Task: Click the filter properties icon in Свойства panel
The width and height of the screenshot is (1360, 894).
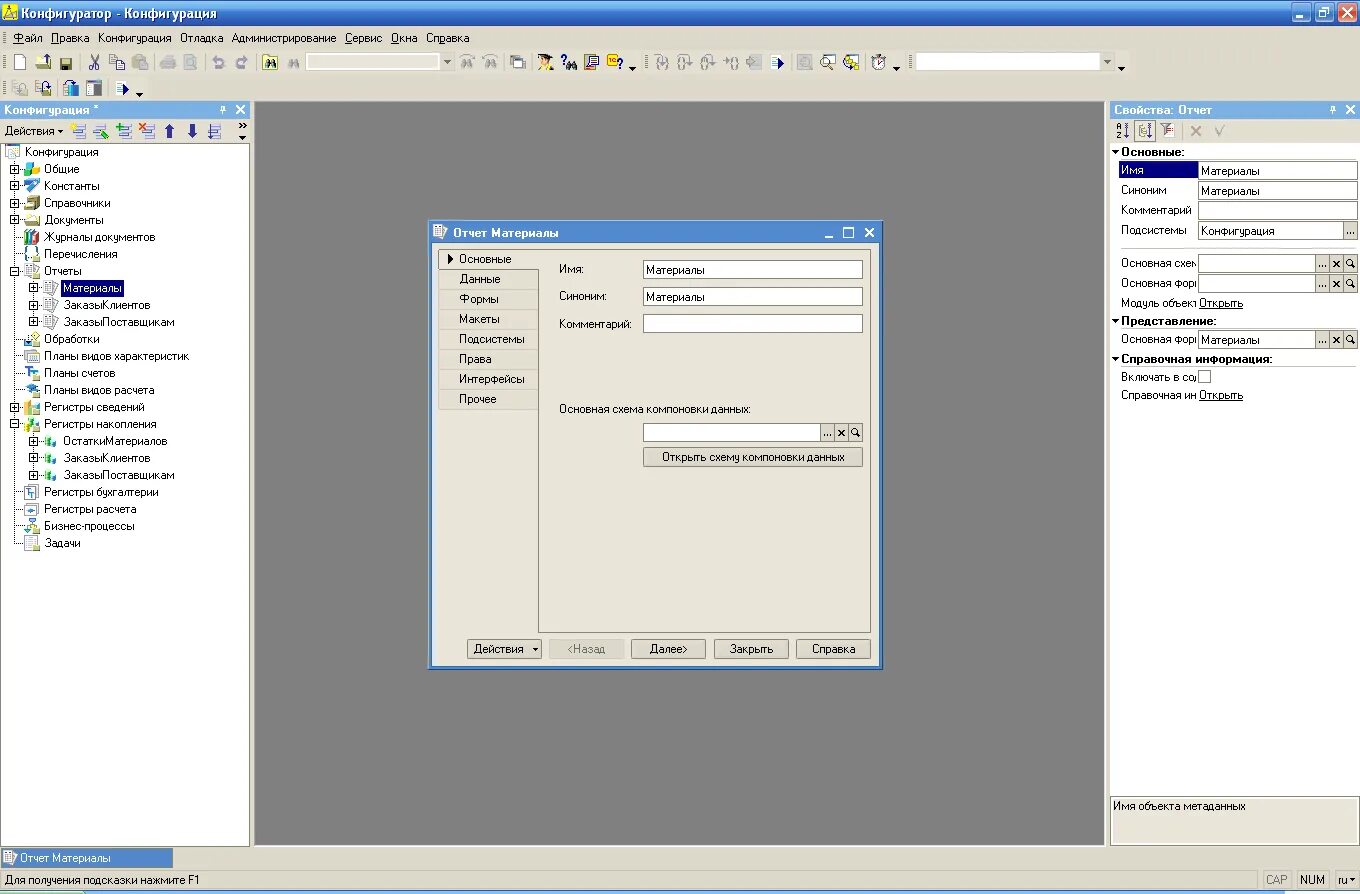Action: [1167, 131]
